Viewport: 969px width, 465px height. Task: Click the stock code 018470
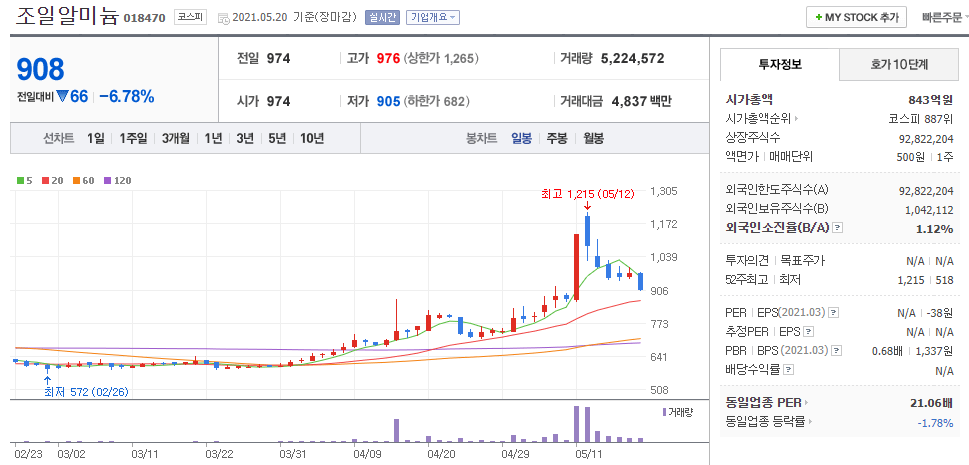tap(145, 18)
